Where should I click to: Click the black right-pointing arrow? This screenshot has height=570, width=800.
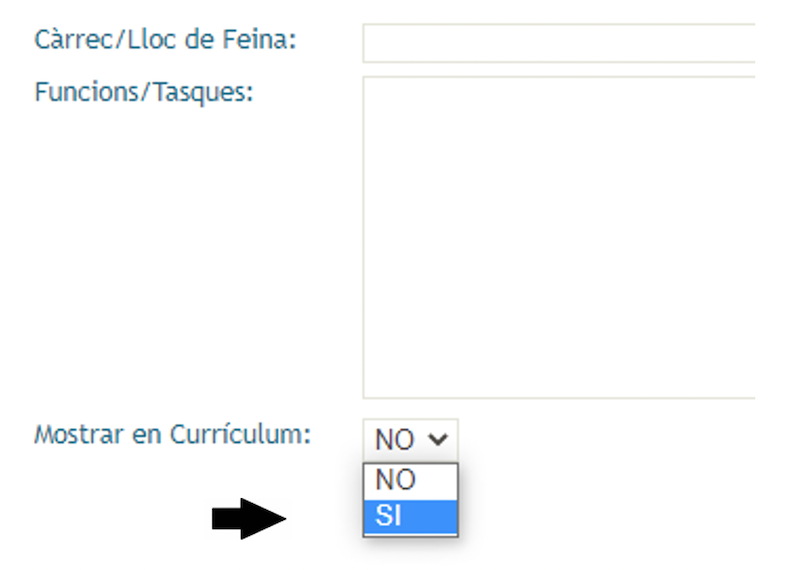(x=249, y=520)
